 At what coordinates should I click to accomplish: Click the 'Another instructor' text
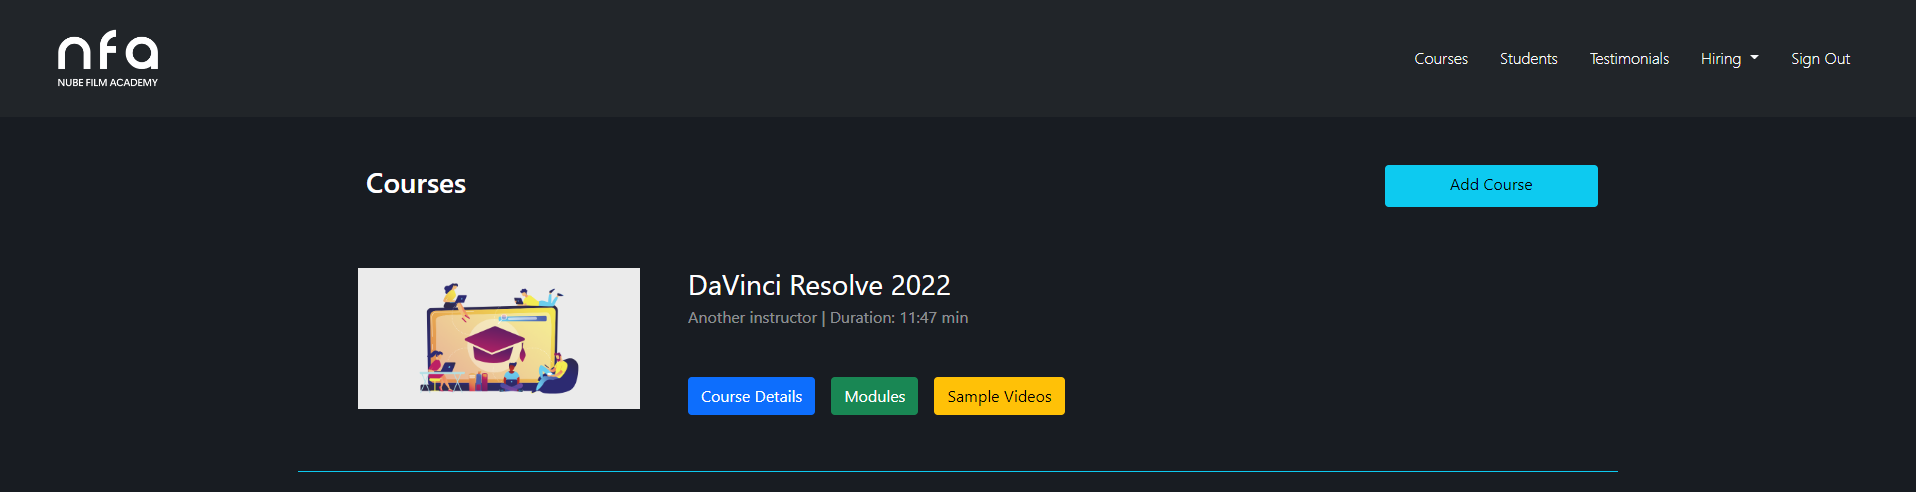click(752, 318)
